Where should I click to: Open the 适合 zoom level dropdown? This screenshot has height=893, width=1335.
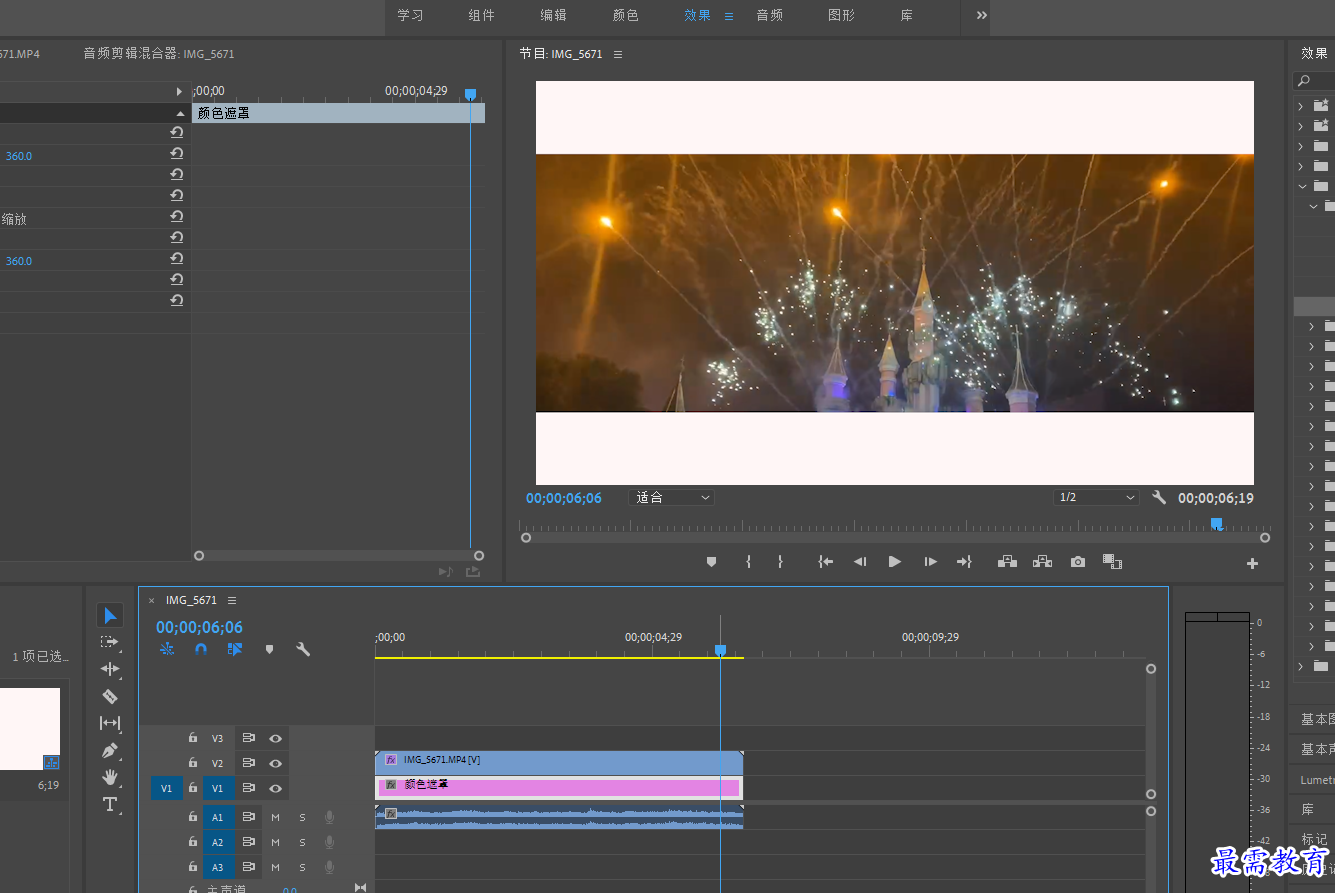tap(671, 497)
